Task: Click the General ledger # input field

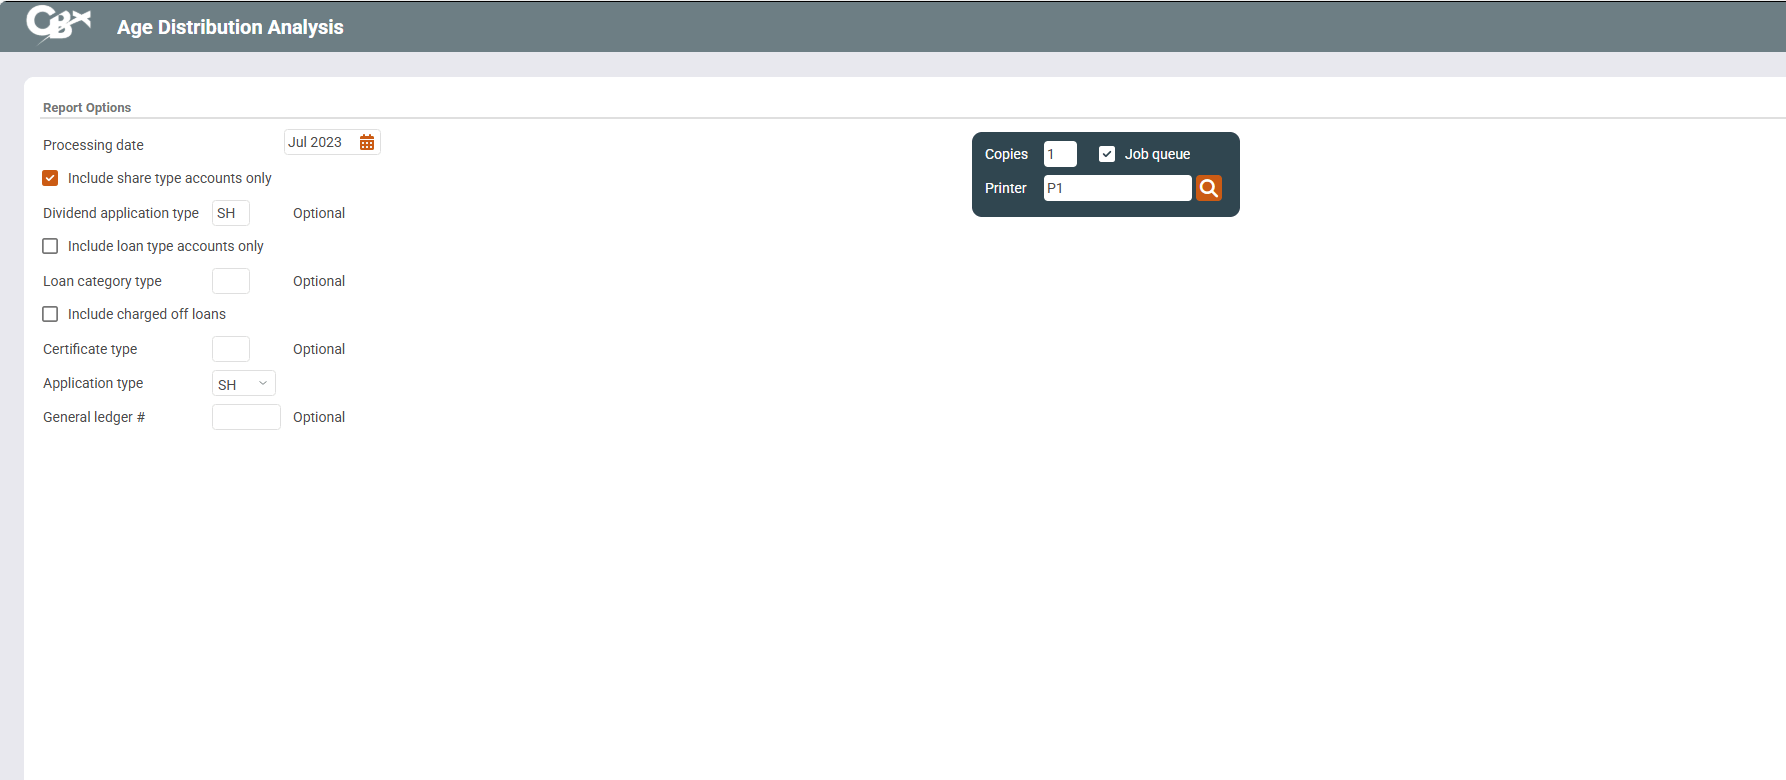Action: (x=246, y=417)
